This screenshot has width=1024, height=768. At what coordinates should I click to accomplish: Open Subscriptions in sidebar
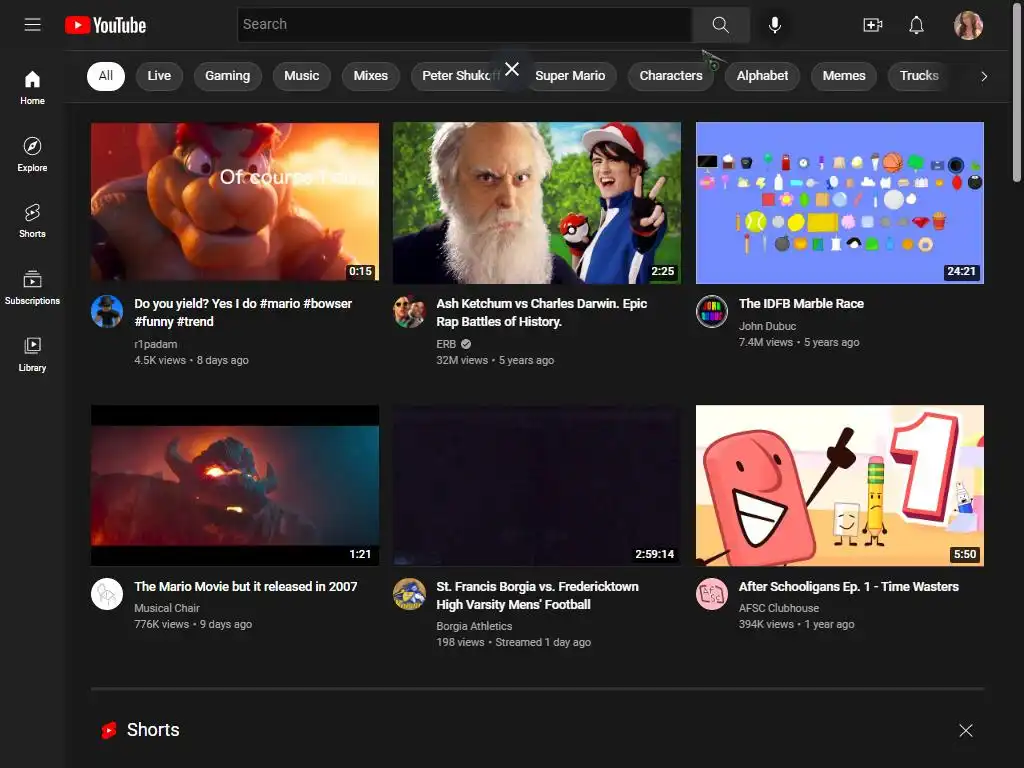pos(32,288)
